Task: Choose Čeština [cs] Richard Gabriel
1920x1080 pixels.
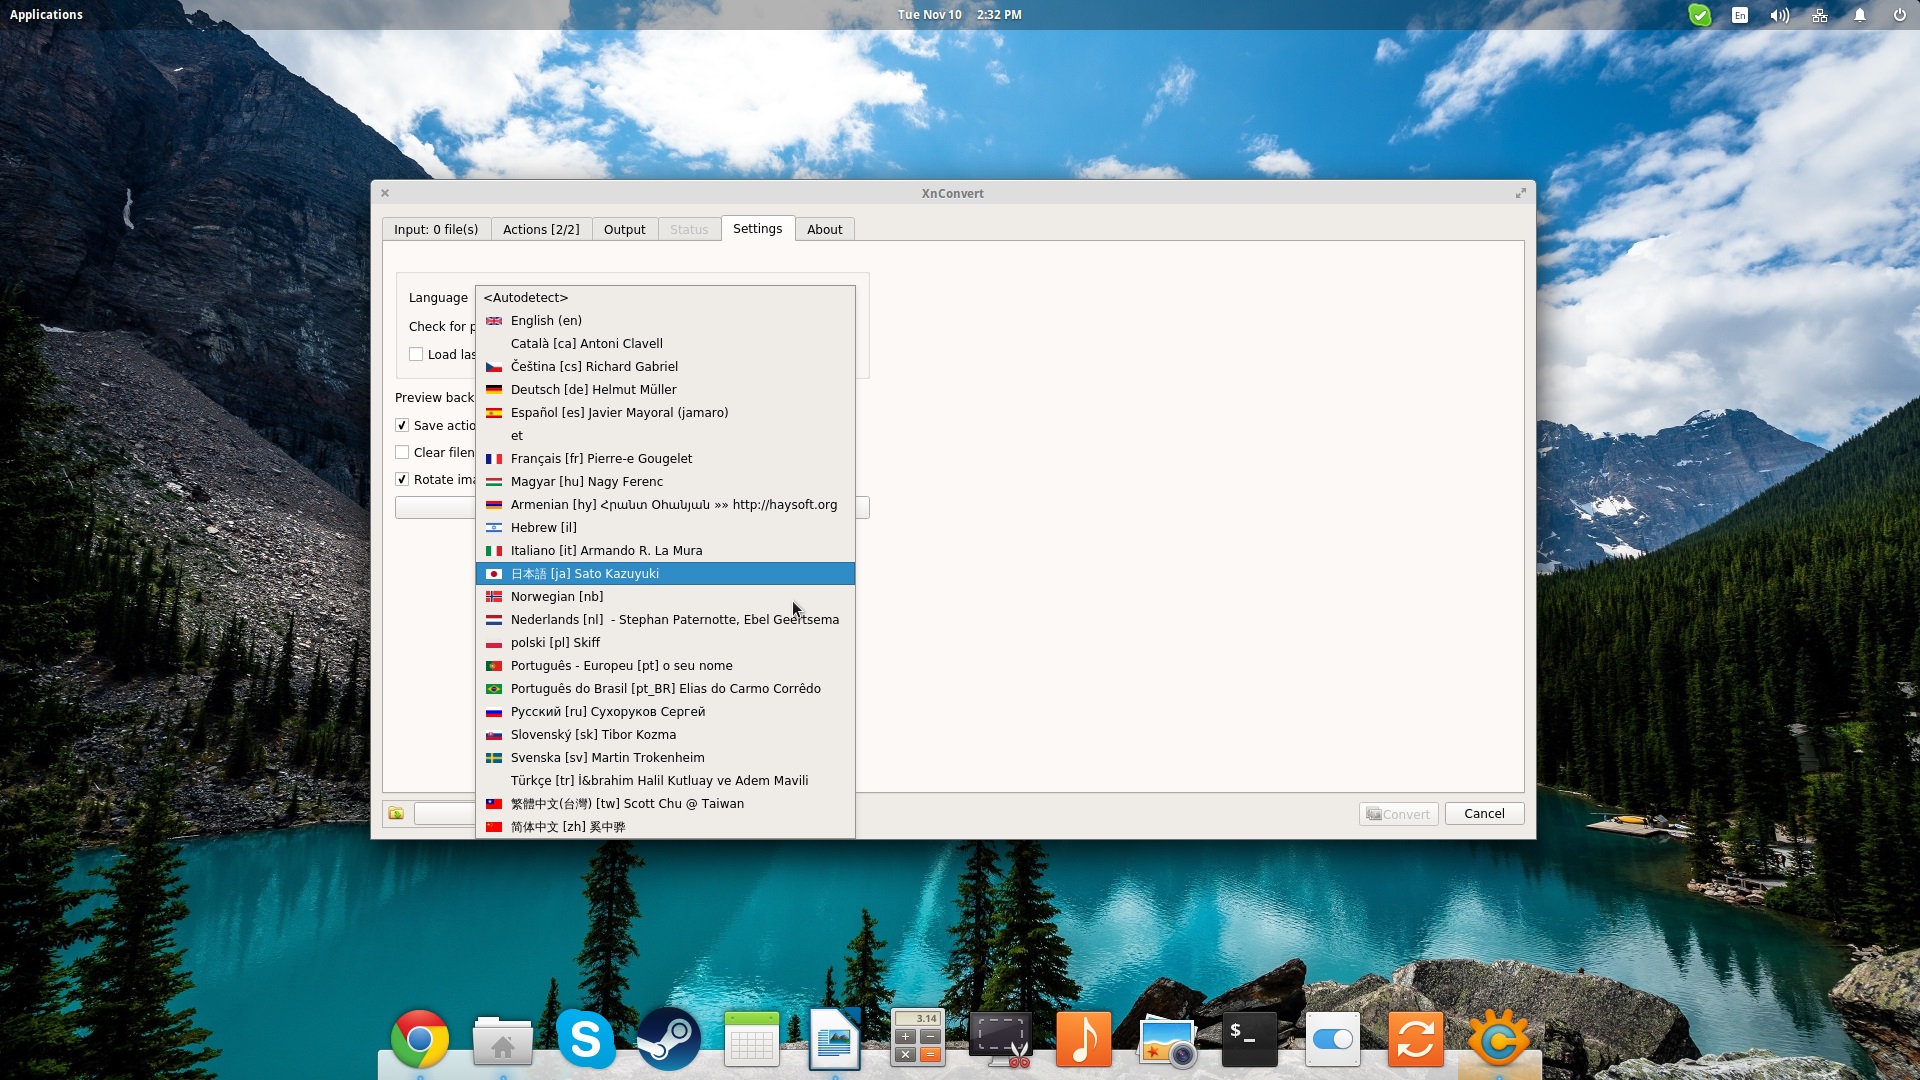Action: coord(665,367)
